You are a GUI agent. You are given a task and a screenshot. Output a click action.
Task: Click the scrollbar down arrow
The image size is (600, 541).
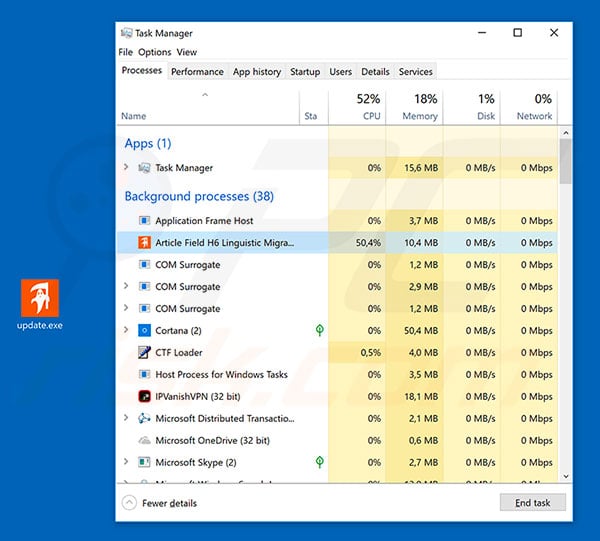coord(566,476)
